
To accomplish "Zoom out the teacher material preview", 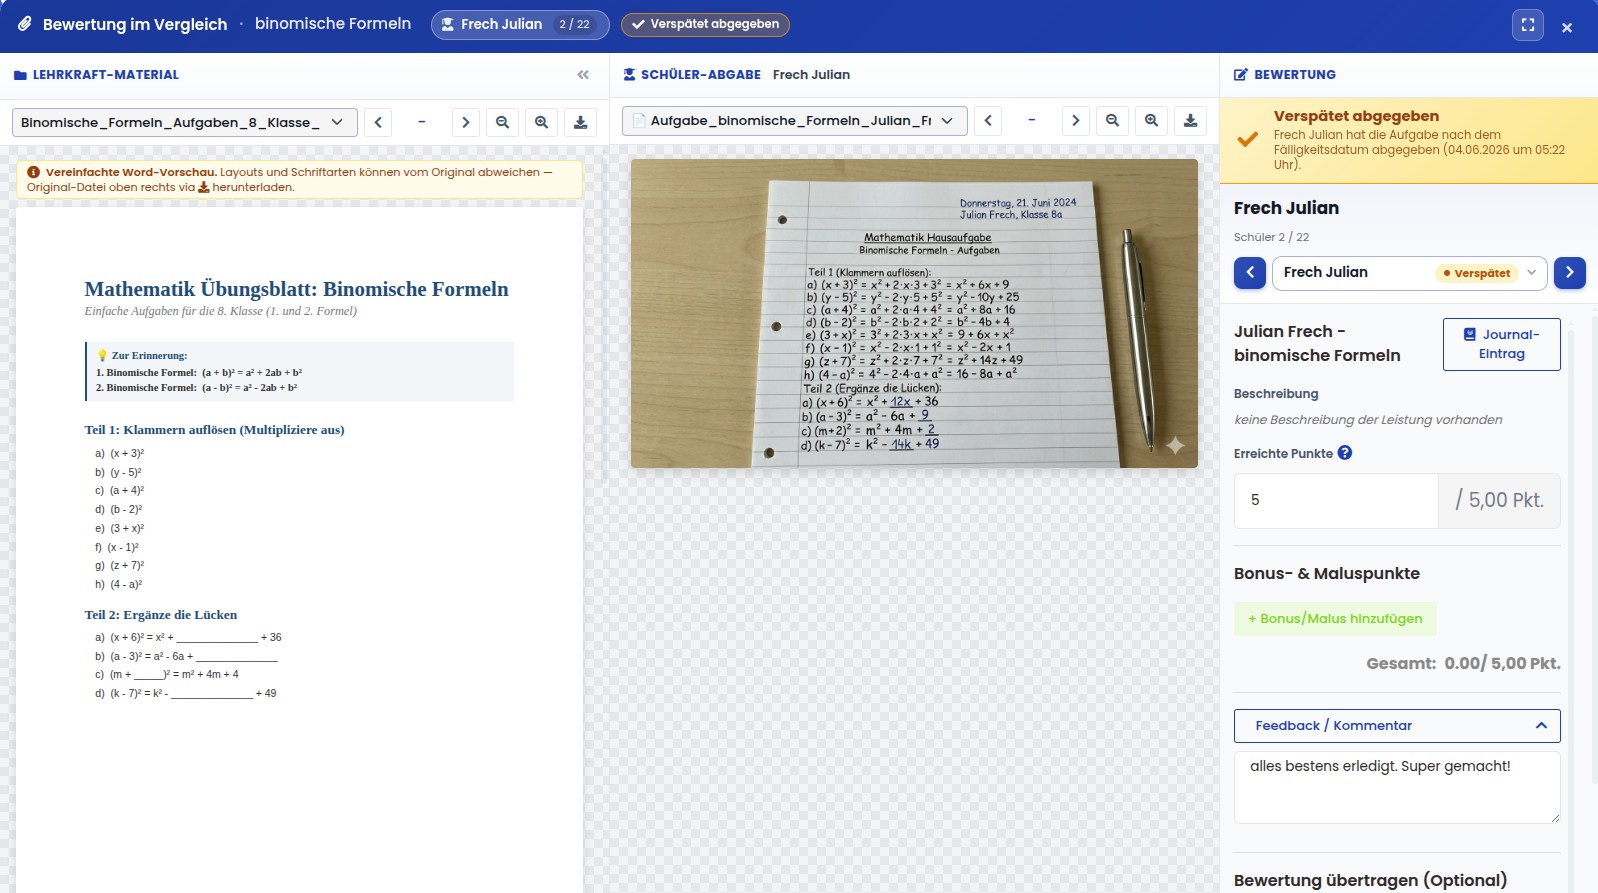I will tap(503, 122).
